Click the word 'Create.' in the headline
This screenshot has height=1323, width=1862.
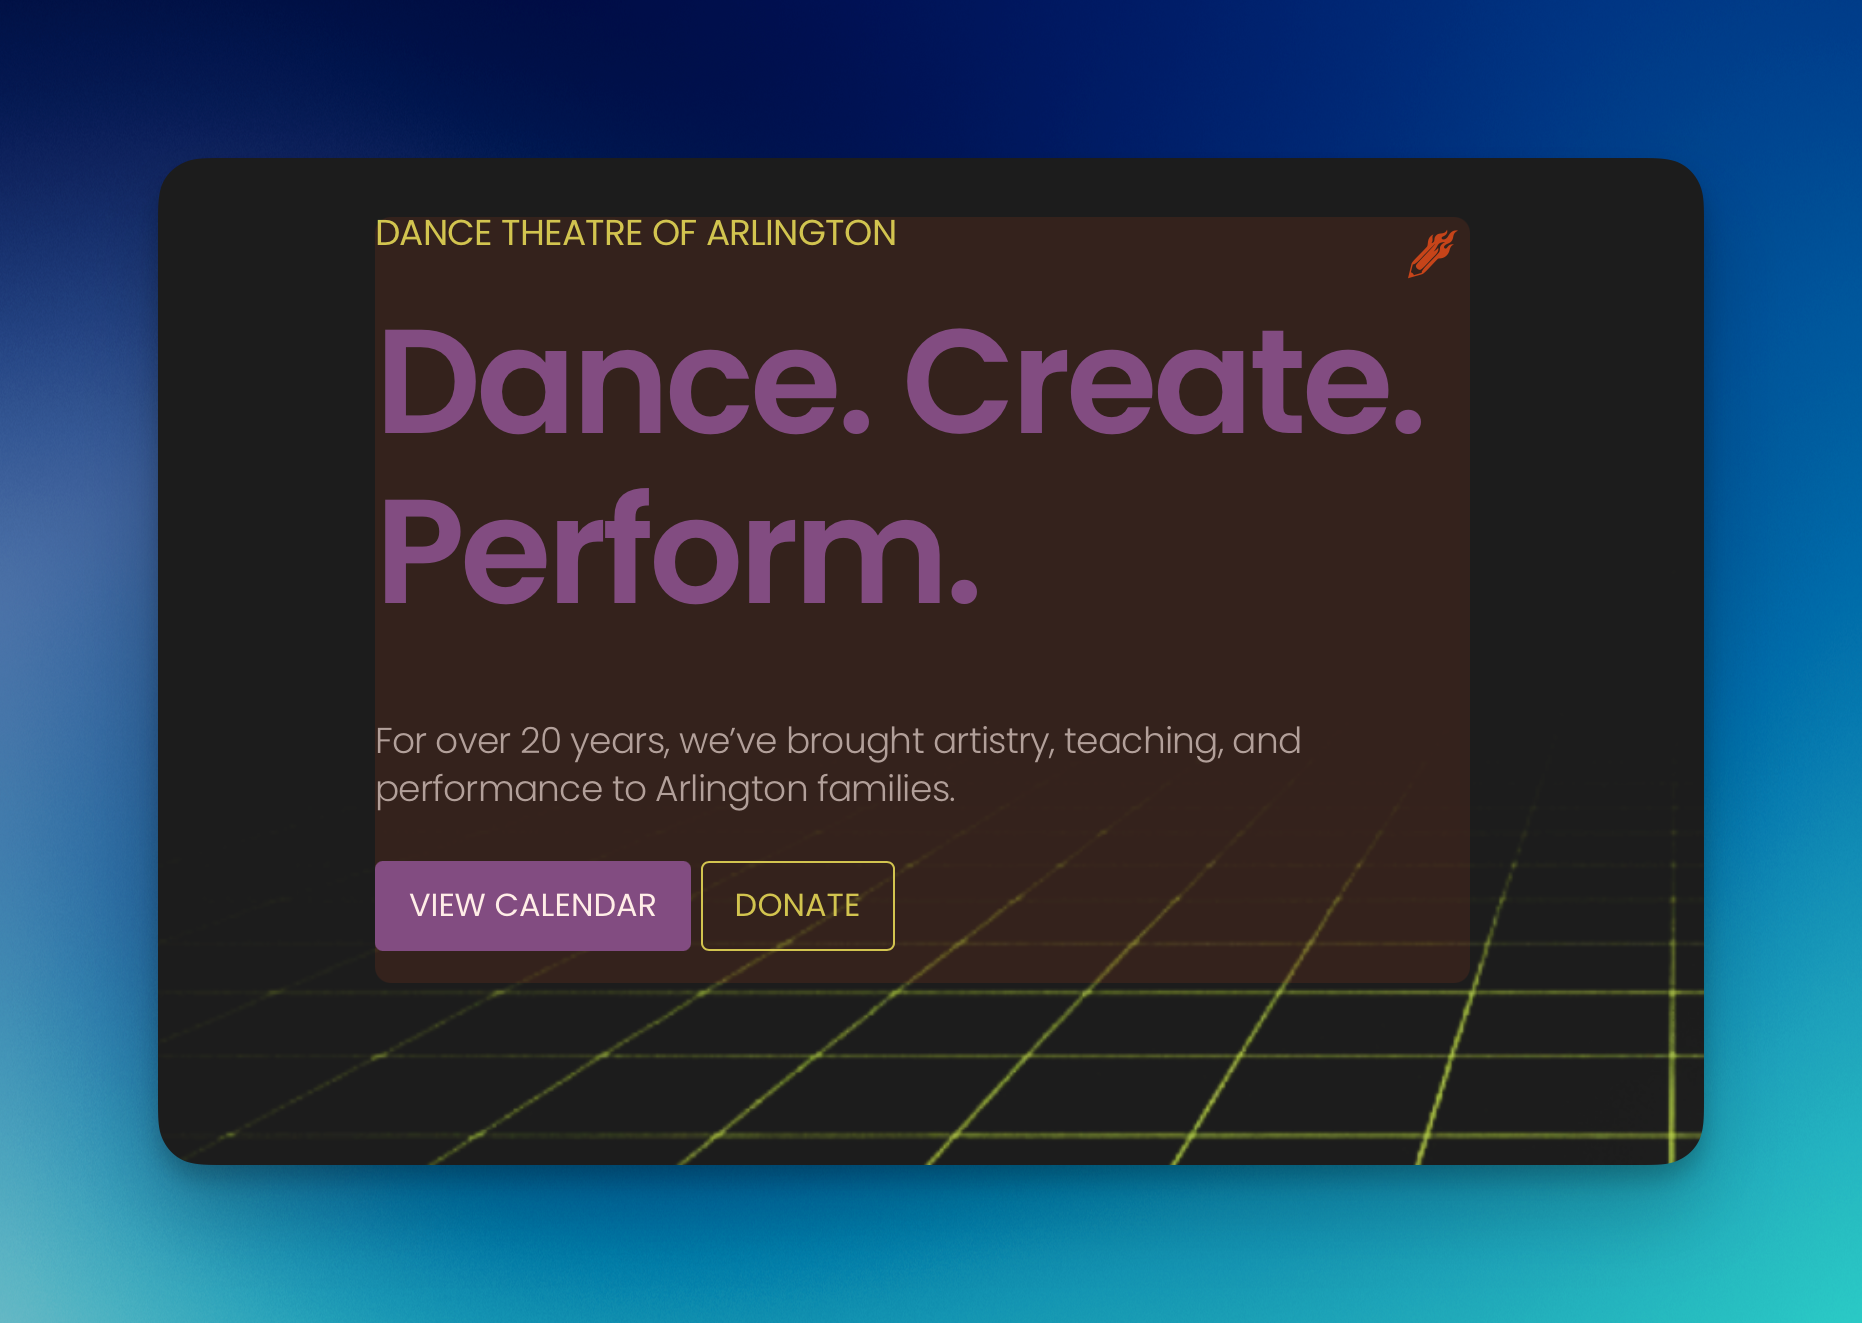[1162, 383]
